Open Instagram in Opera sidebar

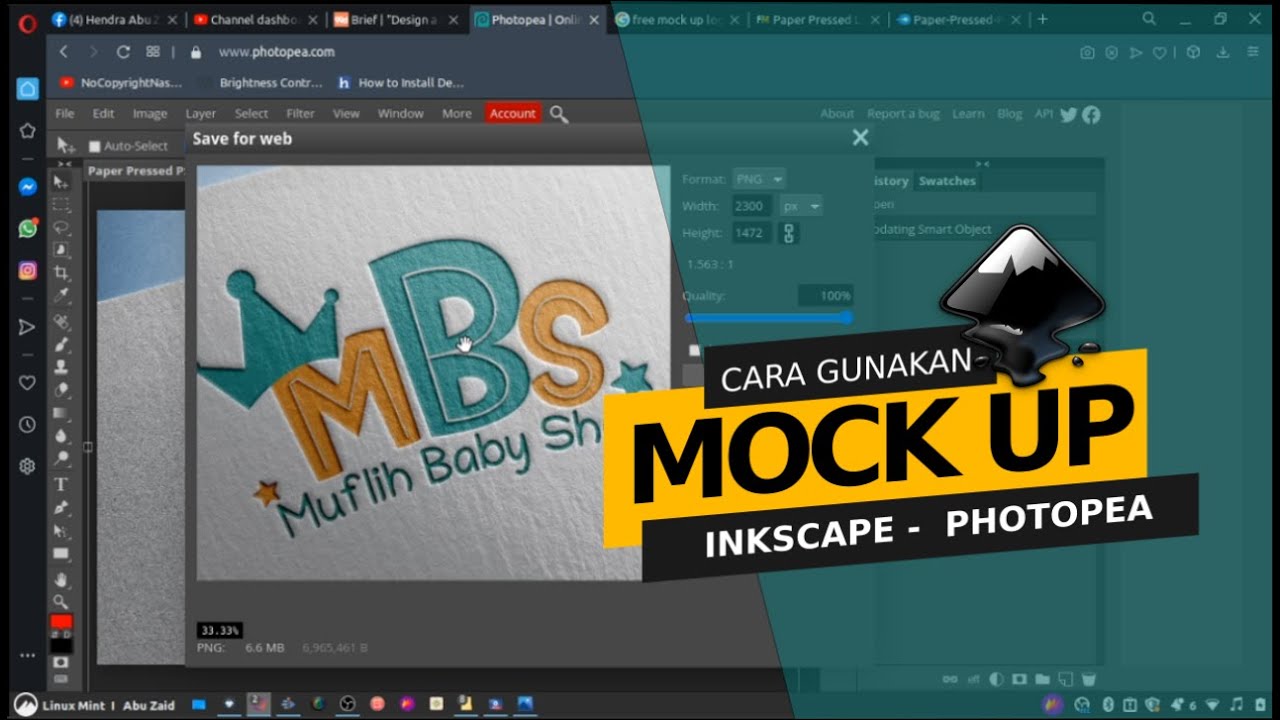pos(27,270)
